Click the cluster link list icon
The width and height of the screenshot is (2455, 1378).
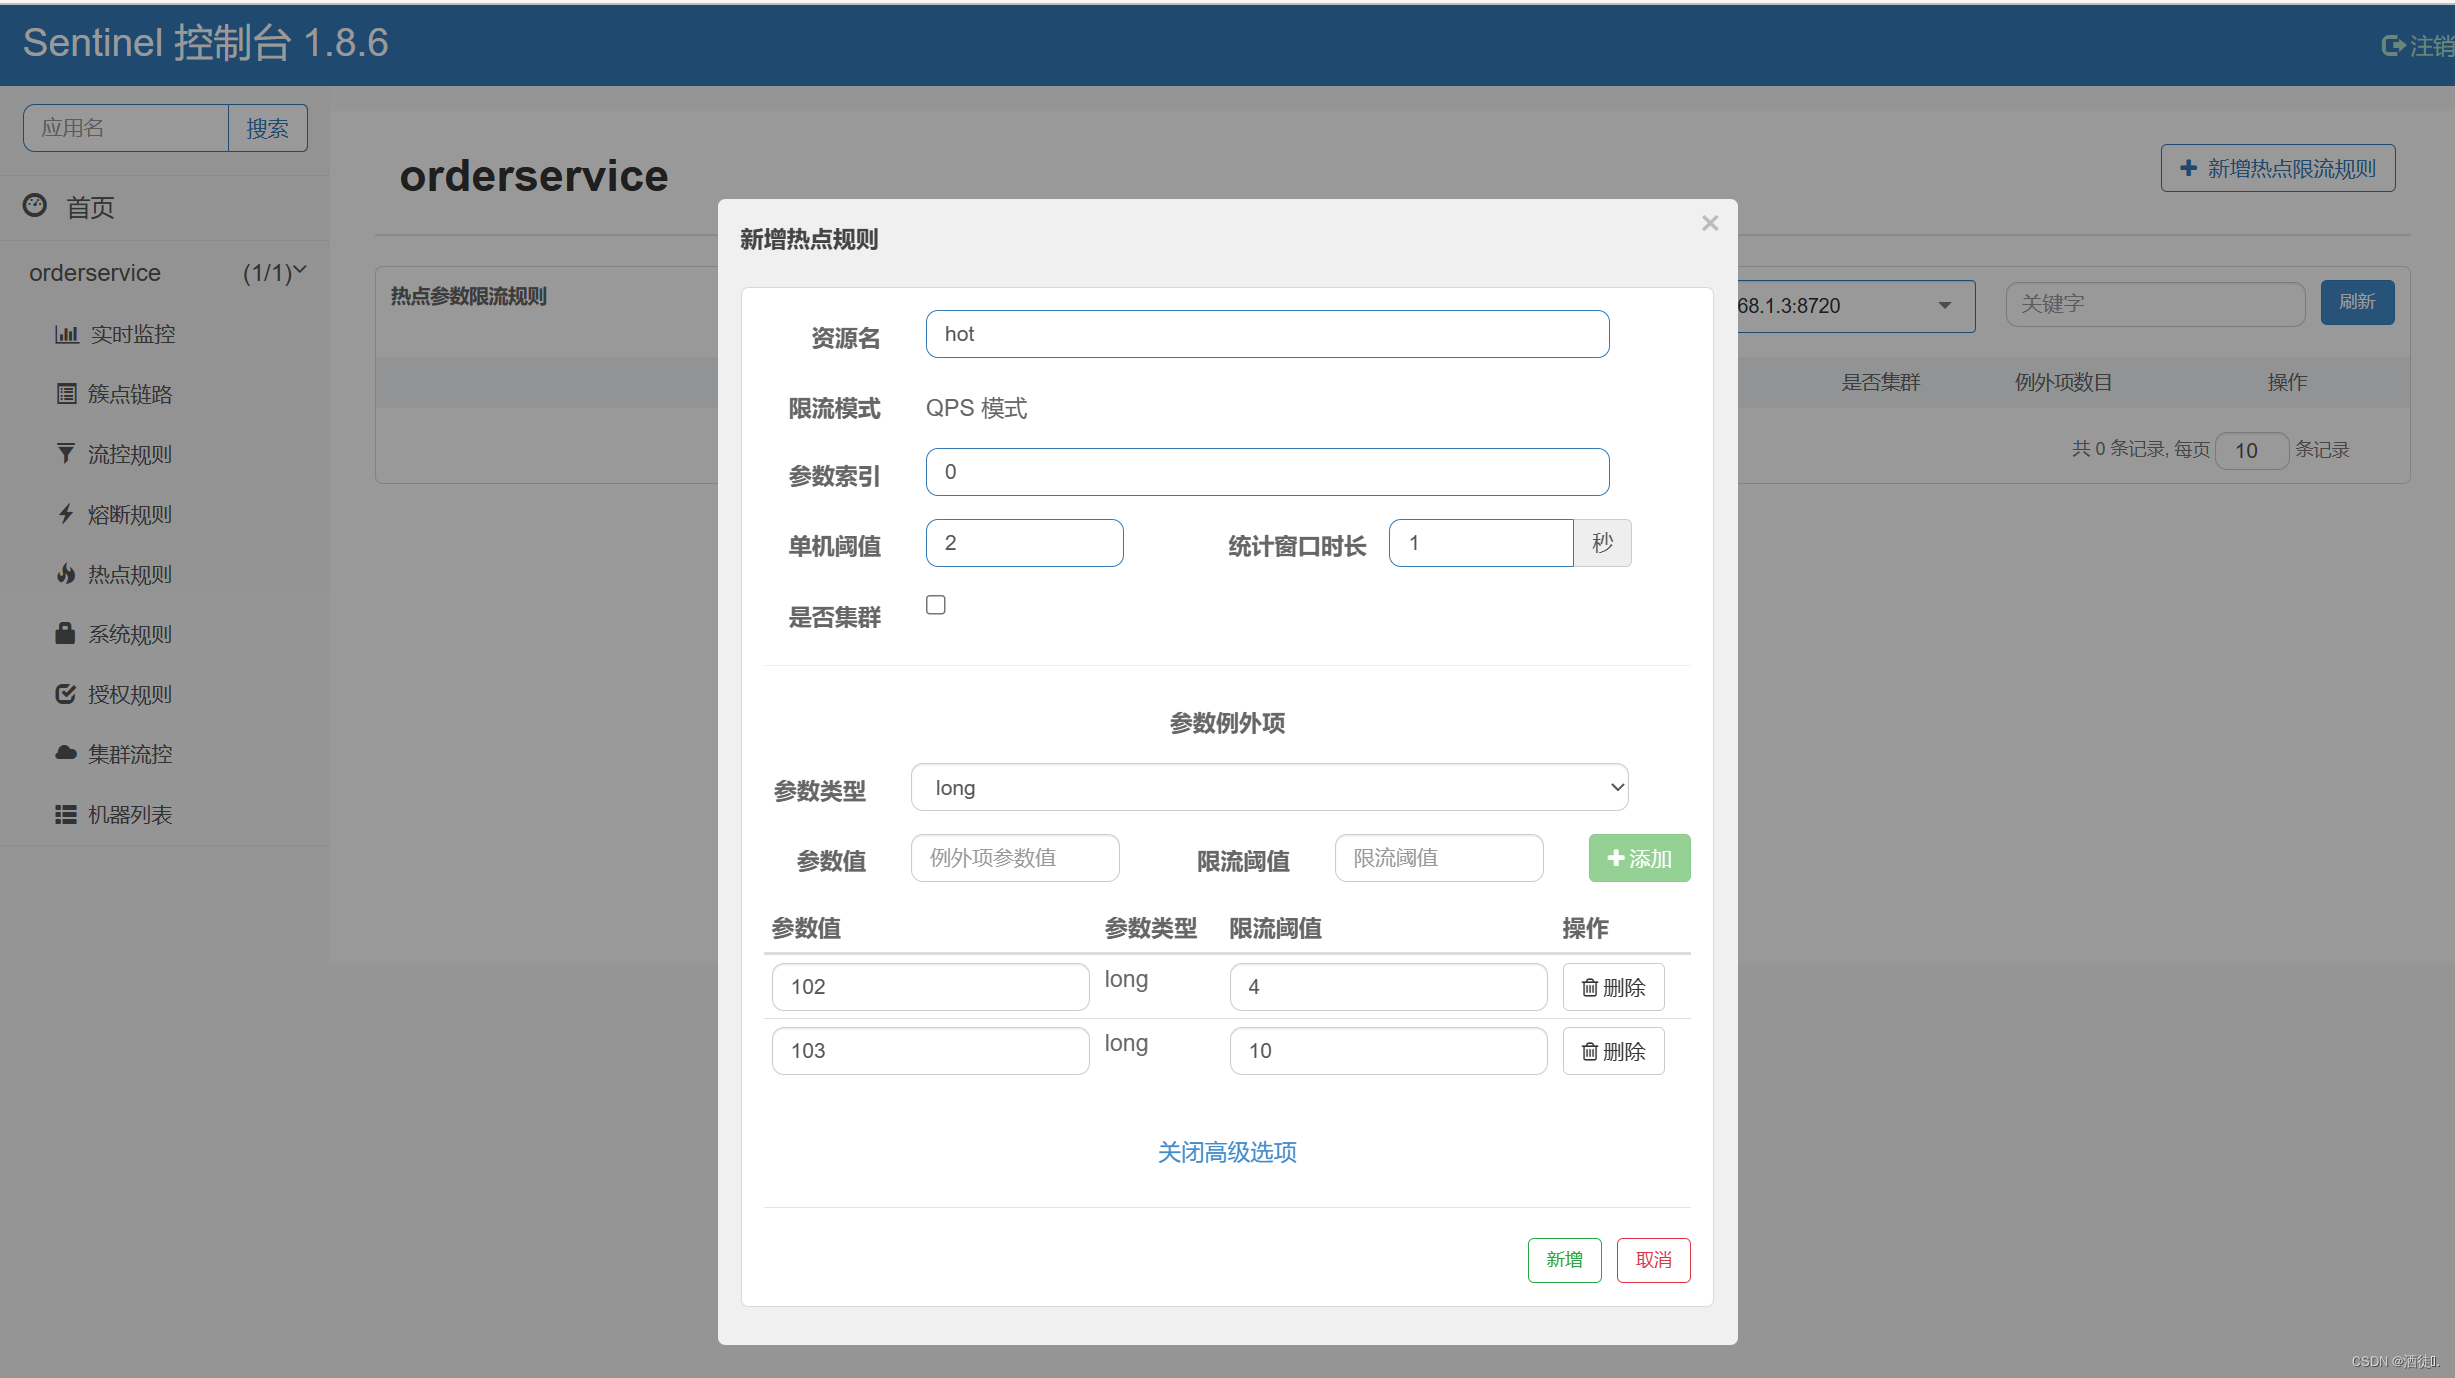point(66,394)
